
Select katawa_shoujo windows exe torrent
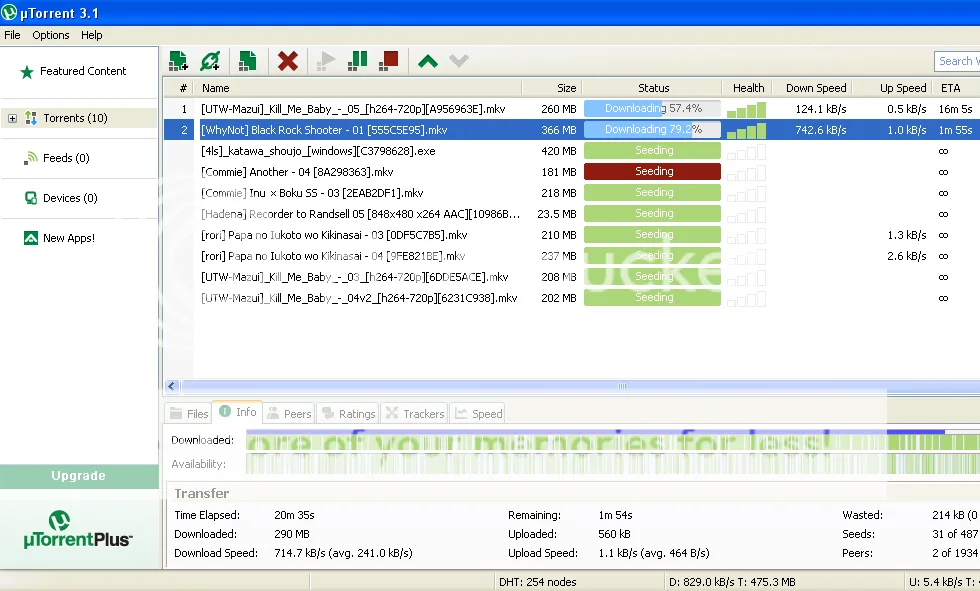571,151
